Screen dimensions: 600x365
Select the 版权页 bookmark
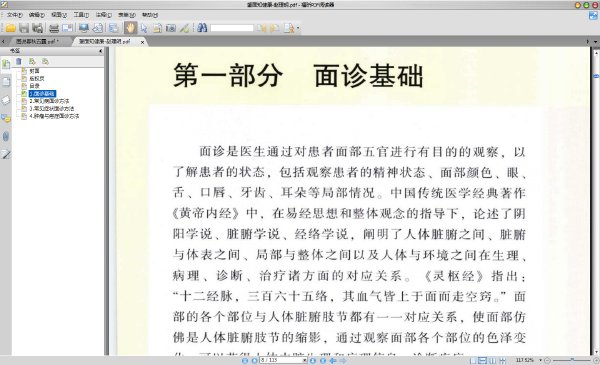[37, 78]
